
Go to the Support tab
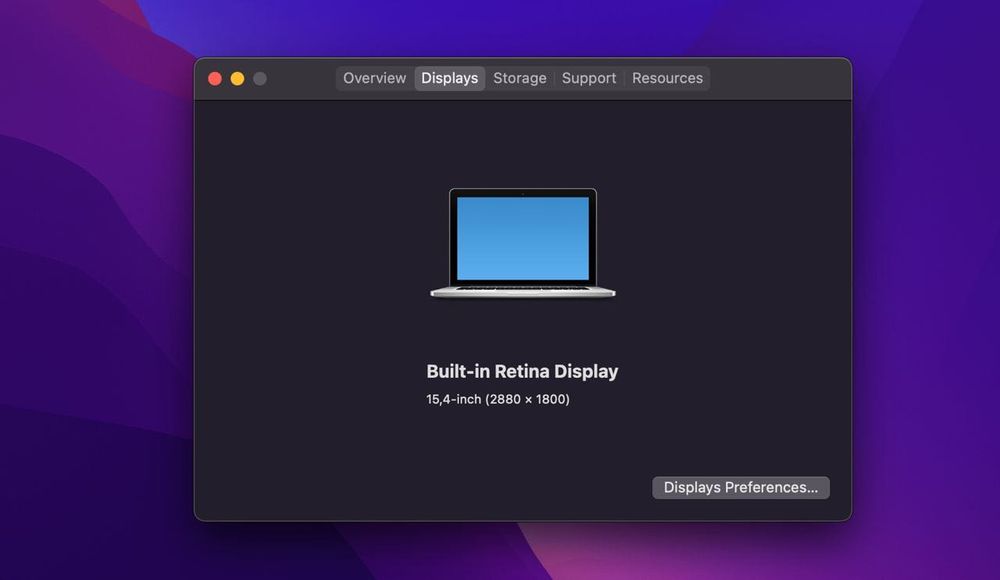pyautogui.click(x=589, y=78)
